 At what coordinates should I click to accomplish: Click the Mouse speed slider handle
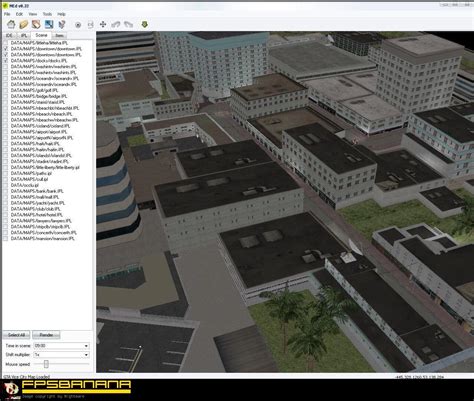[x=46, y=364]
